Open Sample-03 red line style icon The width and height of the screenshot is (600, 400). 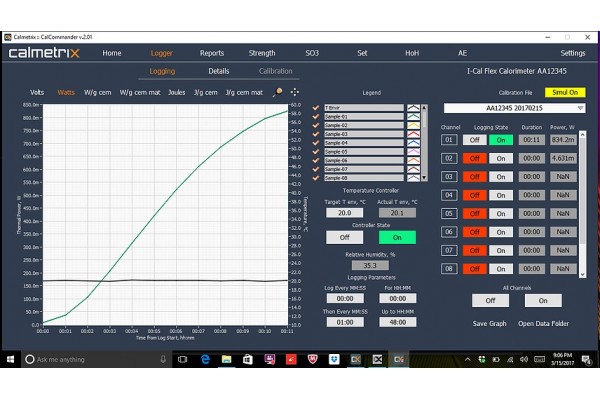point(413,134)
